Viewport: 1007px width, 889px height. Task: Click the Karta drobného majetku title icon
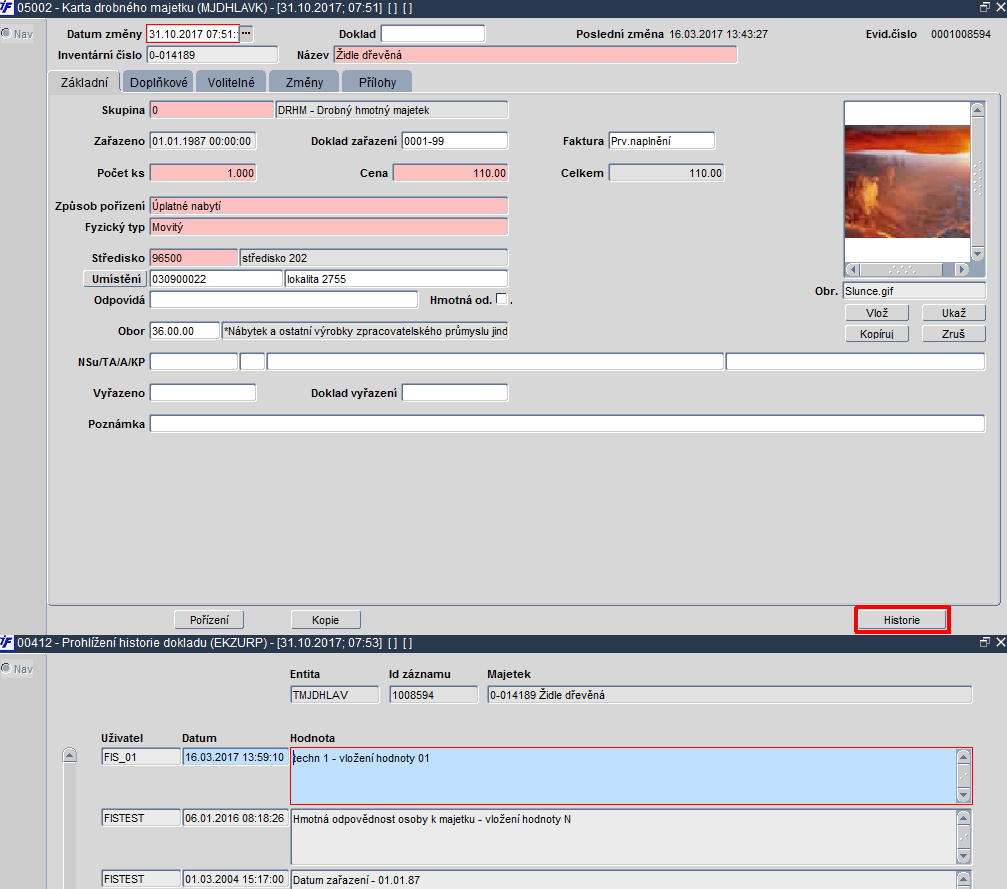[x=7, y=8]
